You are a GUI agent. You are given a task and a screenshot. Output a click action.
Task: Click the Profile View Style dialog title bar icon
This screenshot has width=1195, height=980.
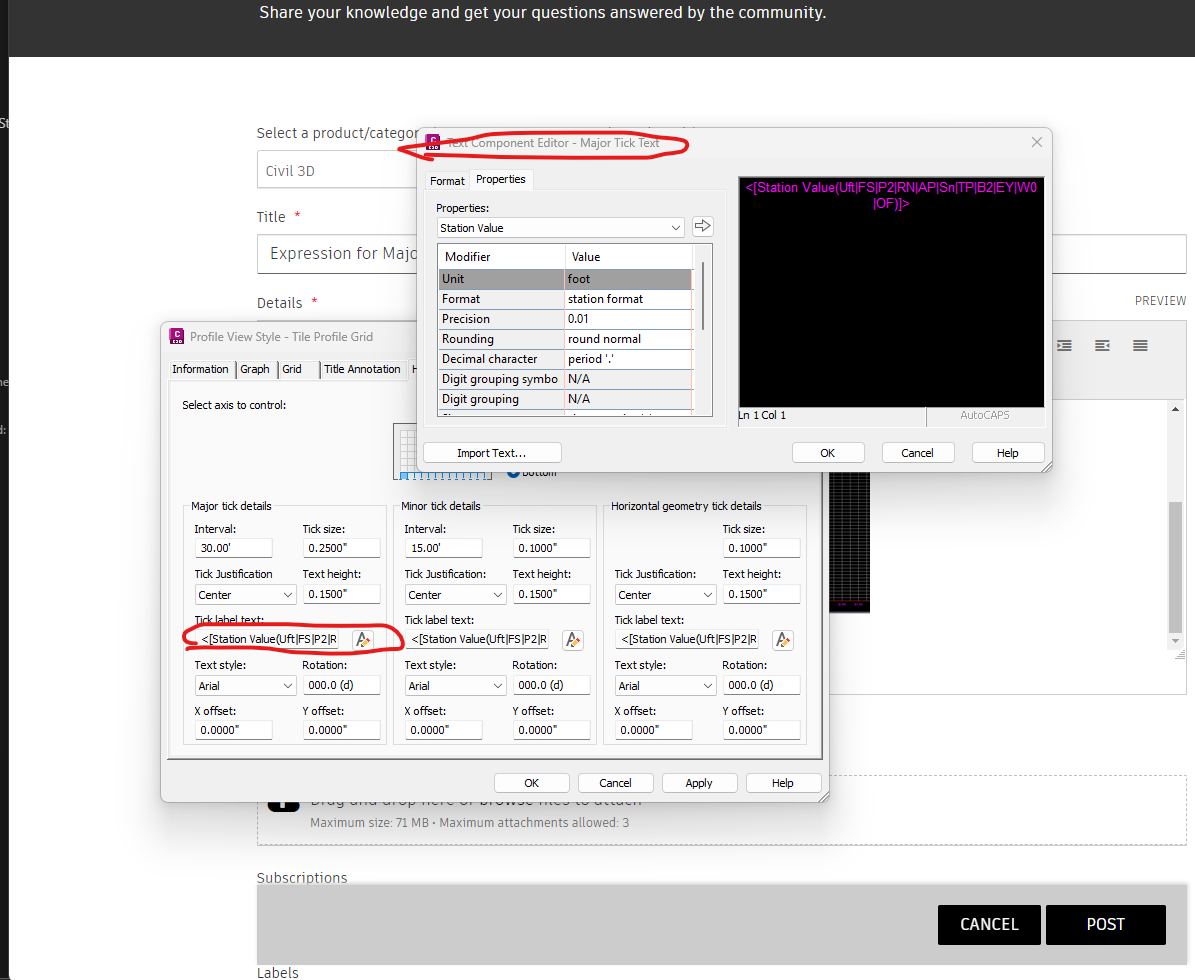[x=177, y=337]
